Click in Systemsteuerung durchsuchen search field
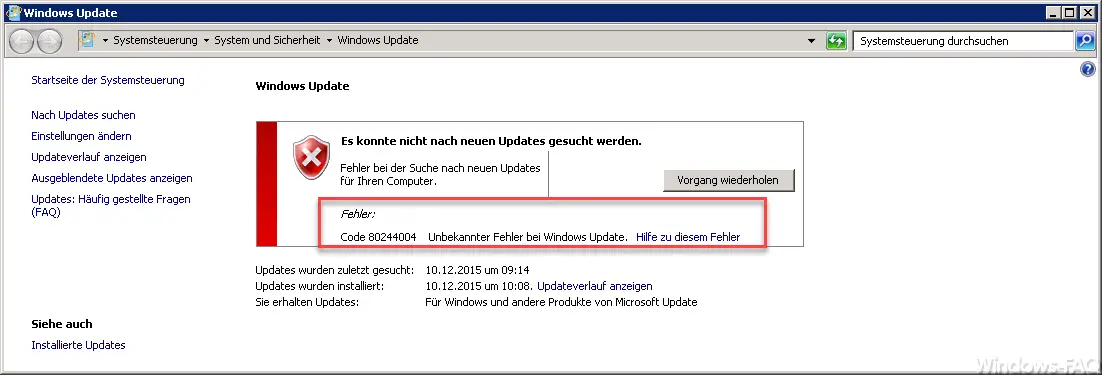 click(x=963, y=41)
